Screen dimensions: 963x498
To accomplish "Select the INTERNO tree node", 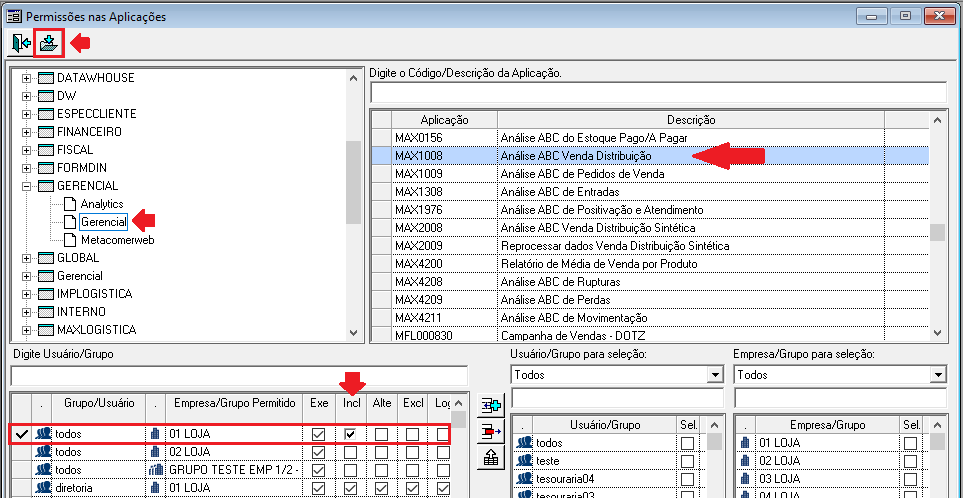I will pyautogui.click(x=81, y=311).
